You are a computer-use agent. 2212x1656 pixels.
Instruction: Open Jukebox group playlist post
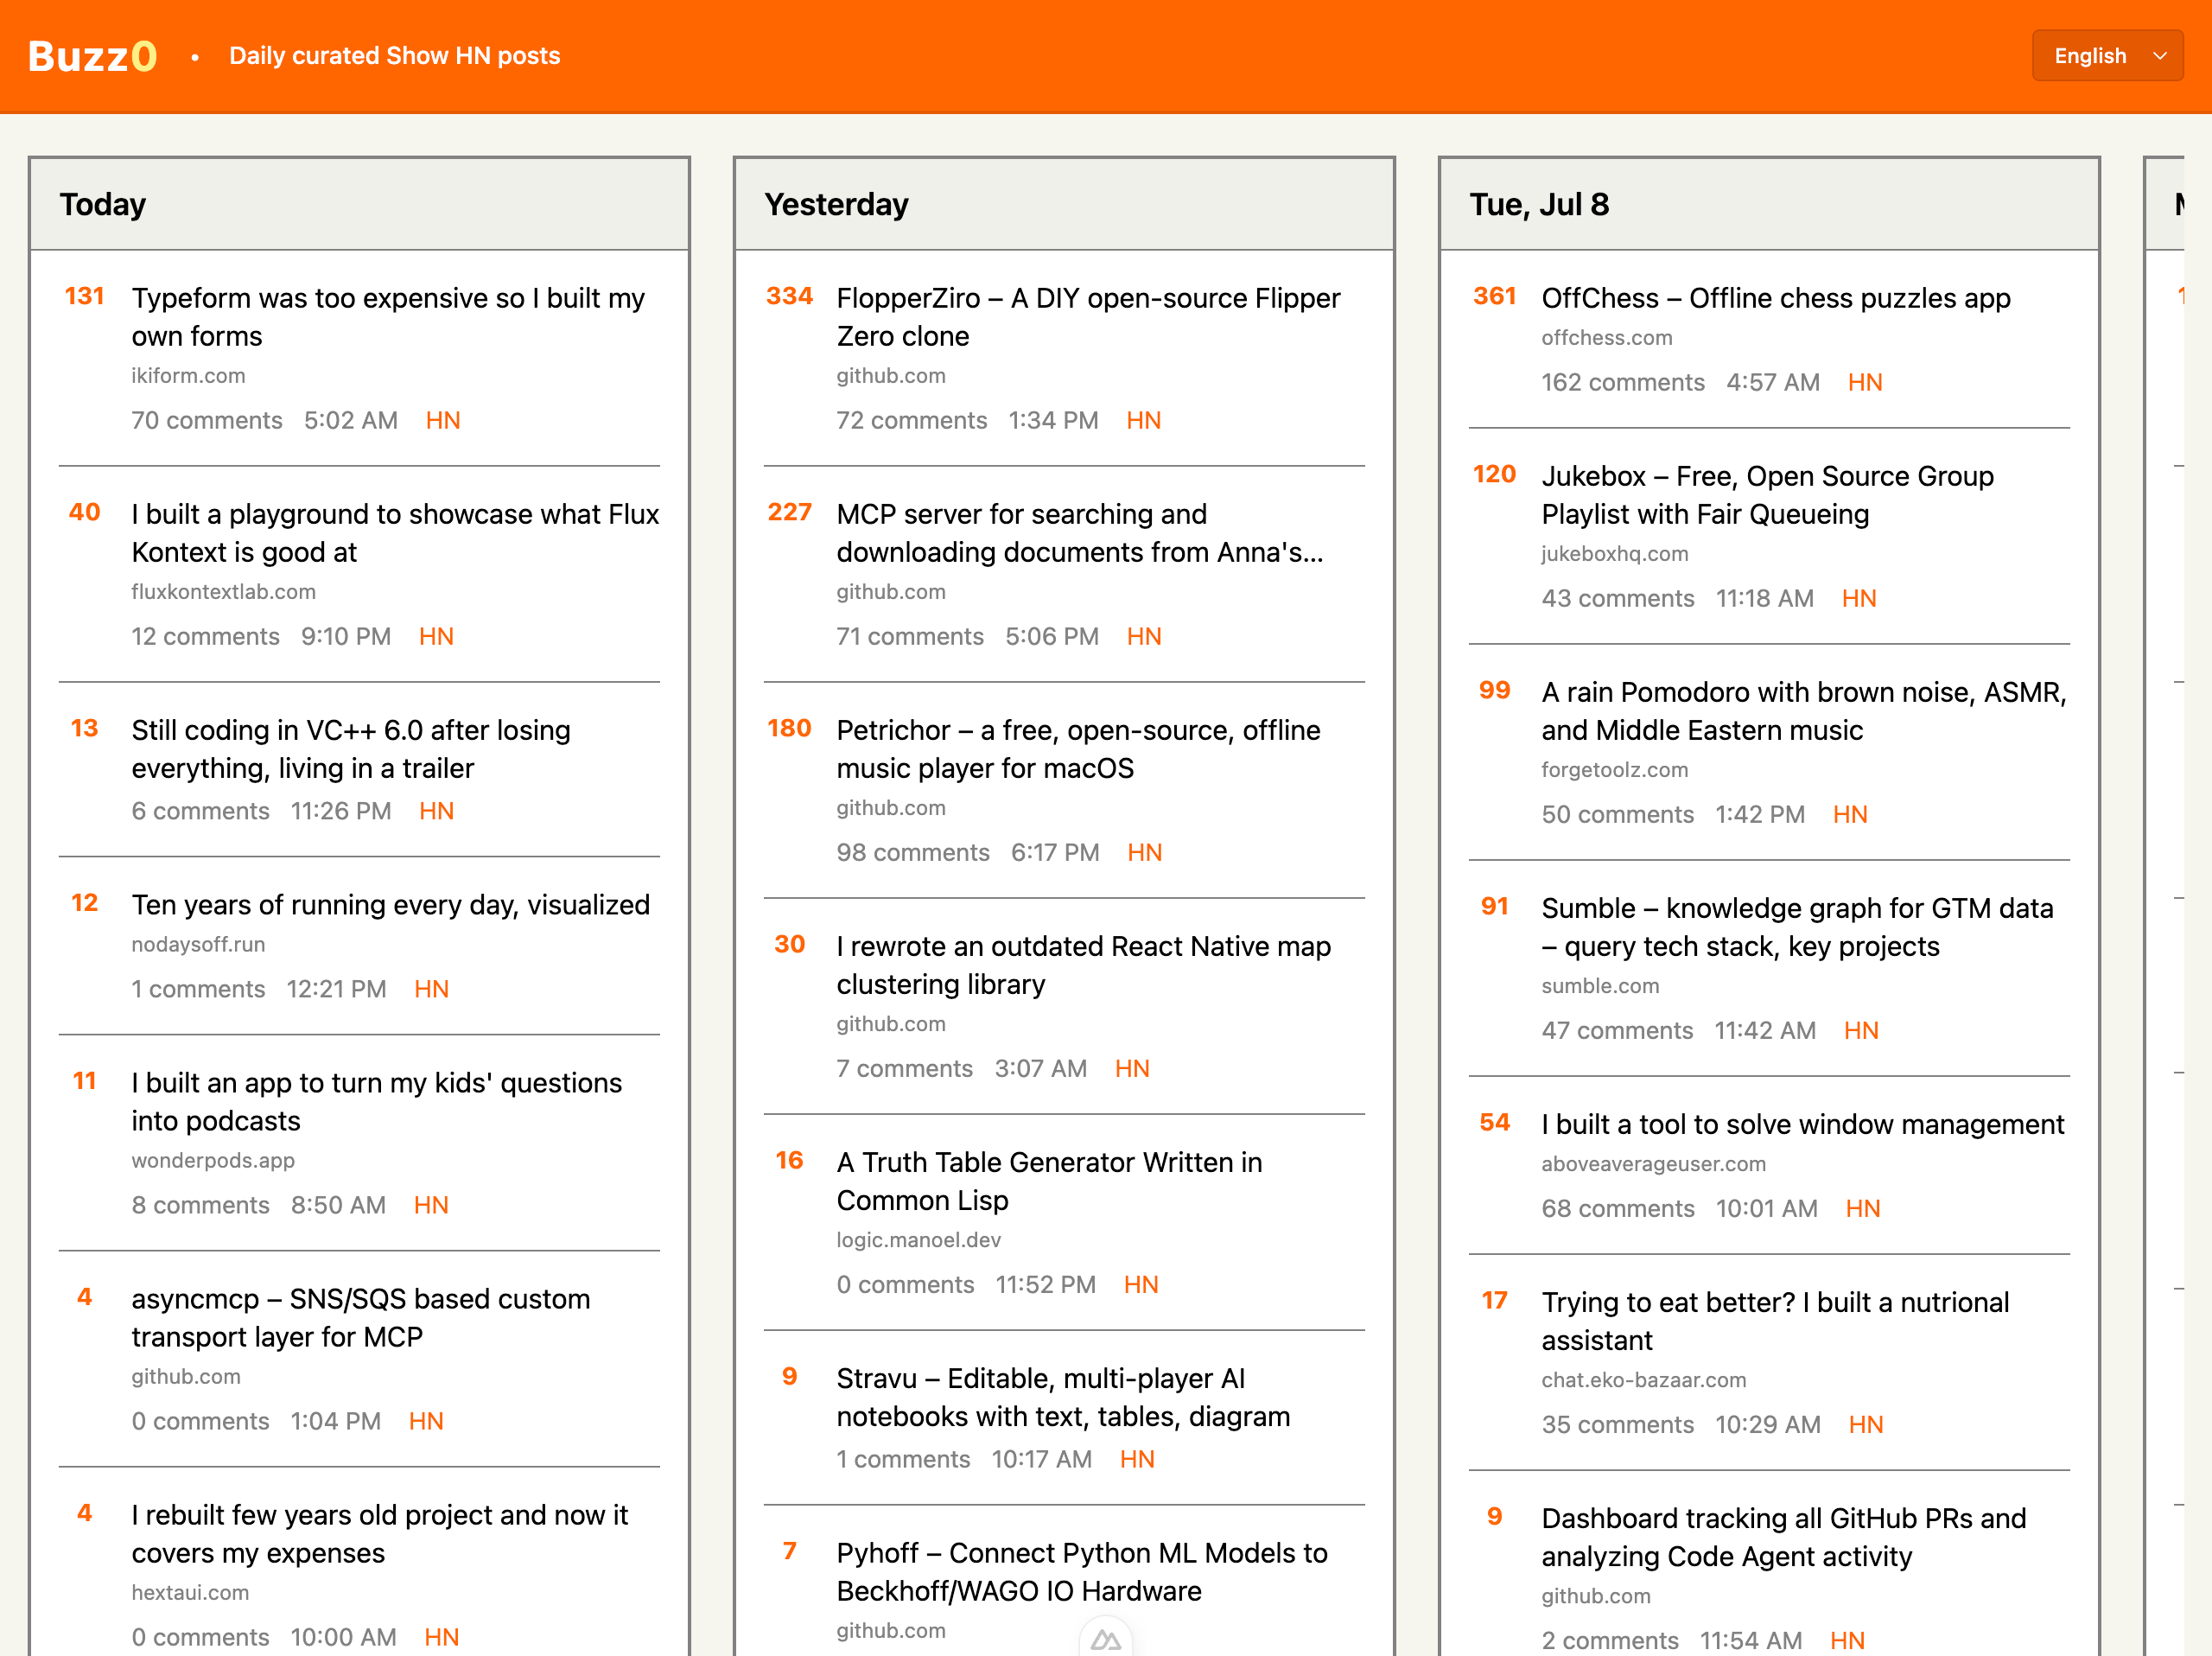pos(1767,495)
